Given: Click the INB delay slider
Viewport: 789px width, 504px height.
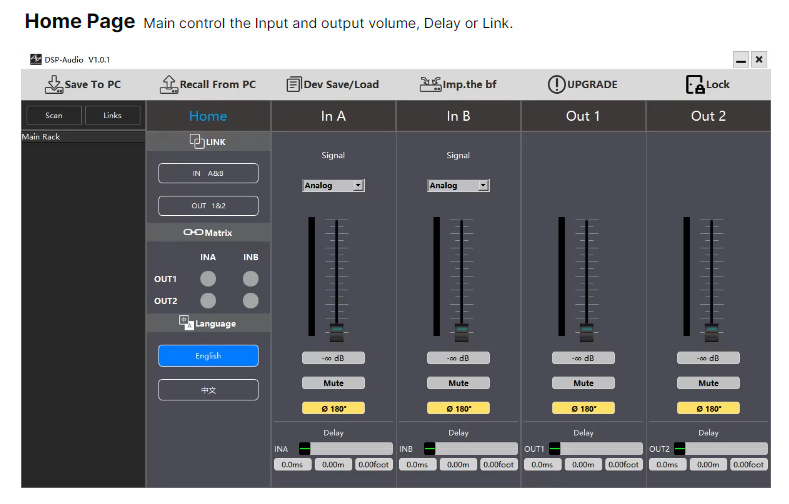Looking at the screenshot, I should tap(470, 448).
